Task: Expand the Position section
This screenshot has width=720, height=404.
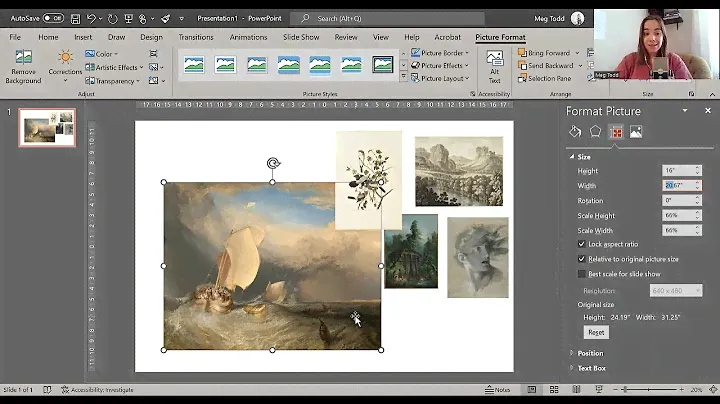Action: (x=590, y=353)
